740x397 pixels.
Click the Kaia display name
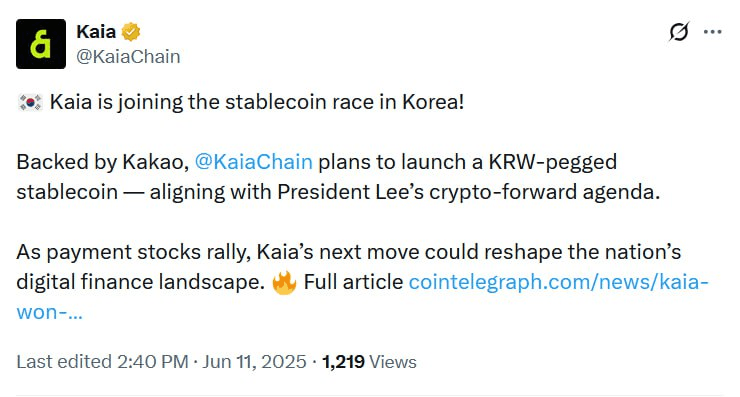click(96, 32)
